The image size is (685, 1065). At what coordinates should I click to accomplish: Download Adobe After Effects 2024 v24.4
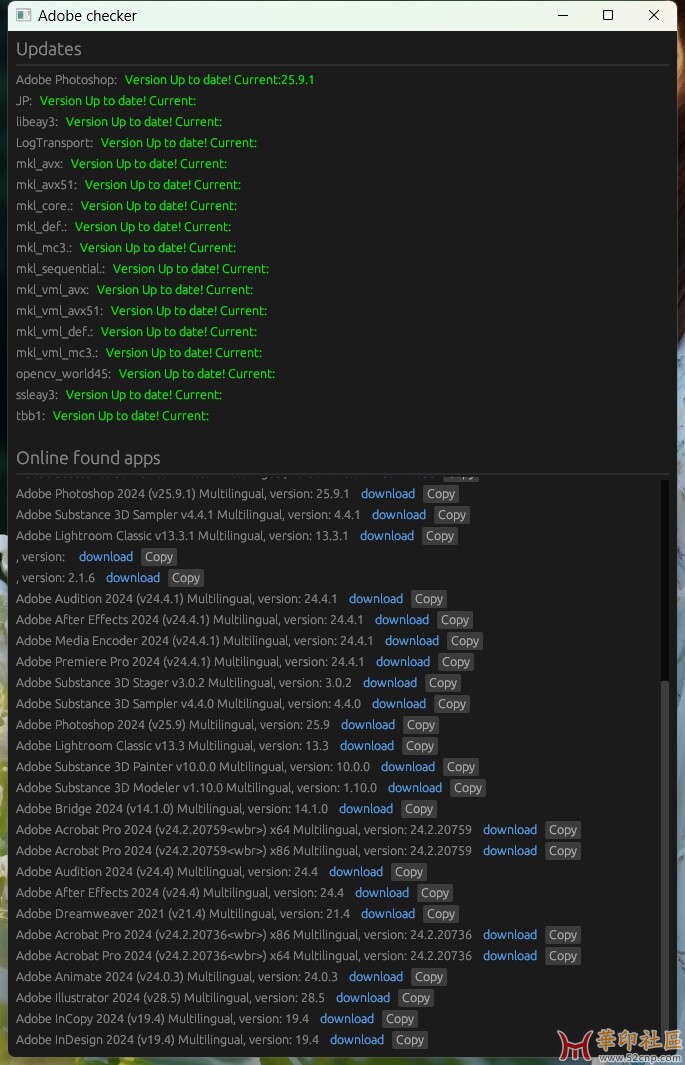pyautogui.click(x=382, y=894)
